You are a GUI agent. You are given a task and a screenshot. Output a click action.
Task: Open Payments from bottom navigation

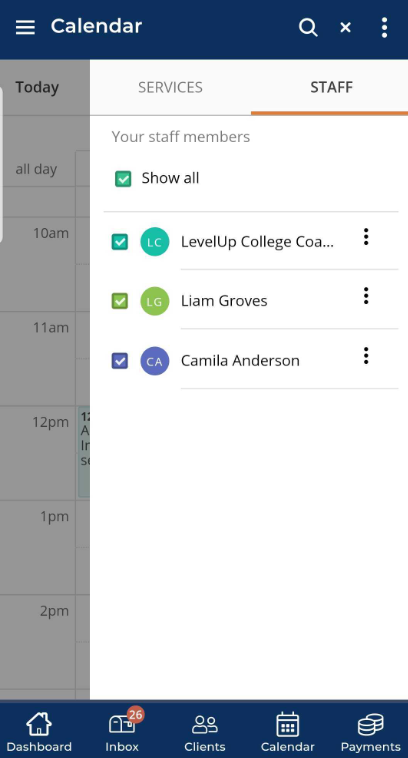pyautogui.click(x=370, y=732)
